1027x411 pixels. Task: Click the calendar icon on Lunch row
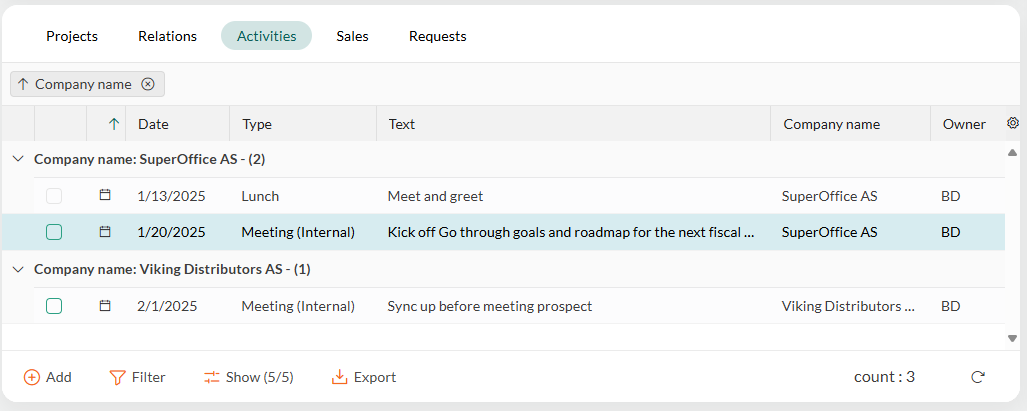point(105,195)
